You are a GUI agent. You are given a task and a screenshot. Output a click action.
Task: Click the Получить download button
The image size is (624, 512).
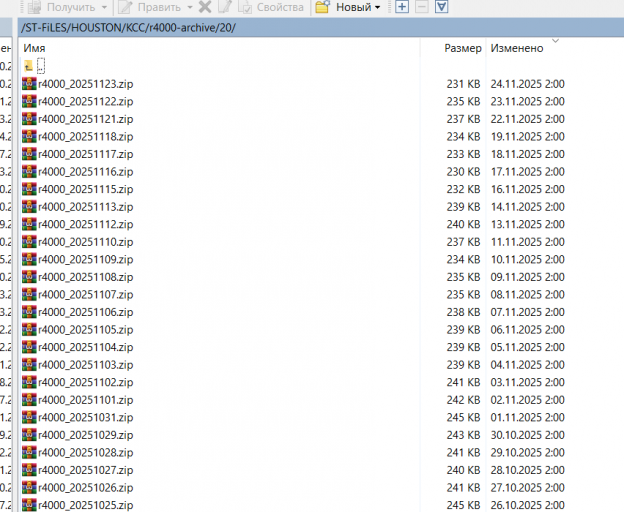[x=61, y=7]
